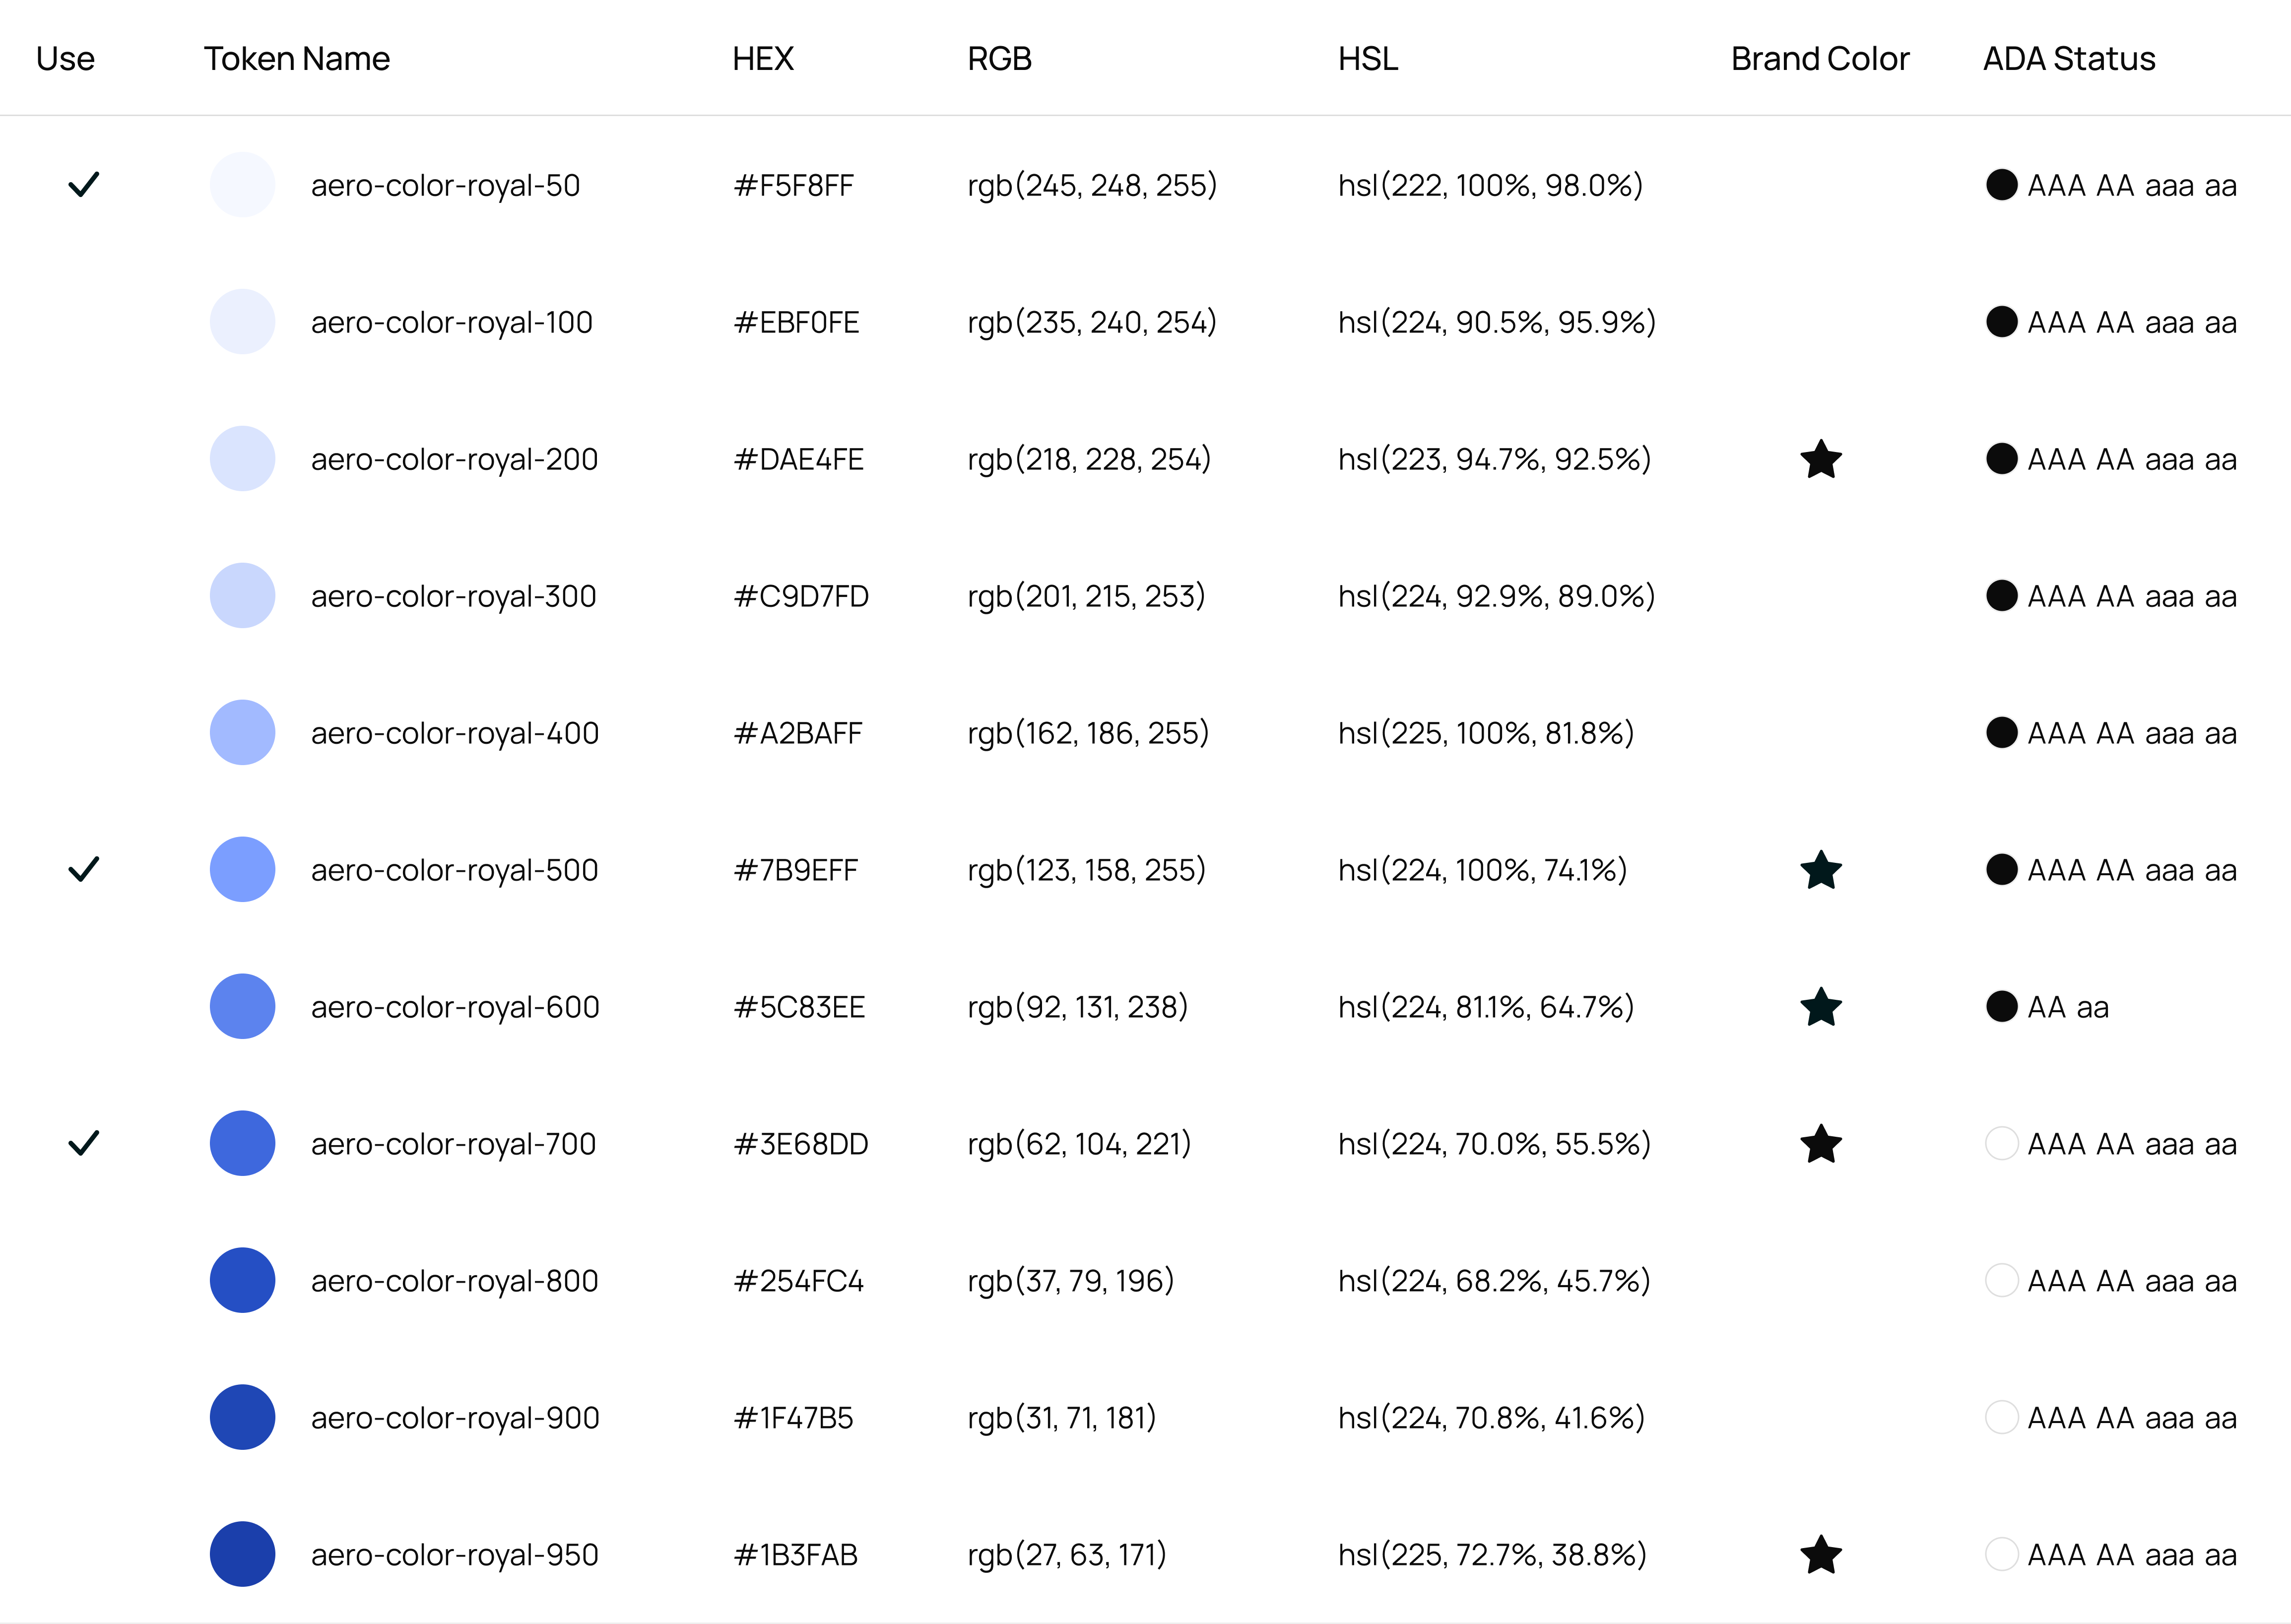Click the black ADA status dot for royal-50
Screen dimensions: 2291x1624
(2001, 185)
